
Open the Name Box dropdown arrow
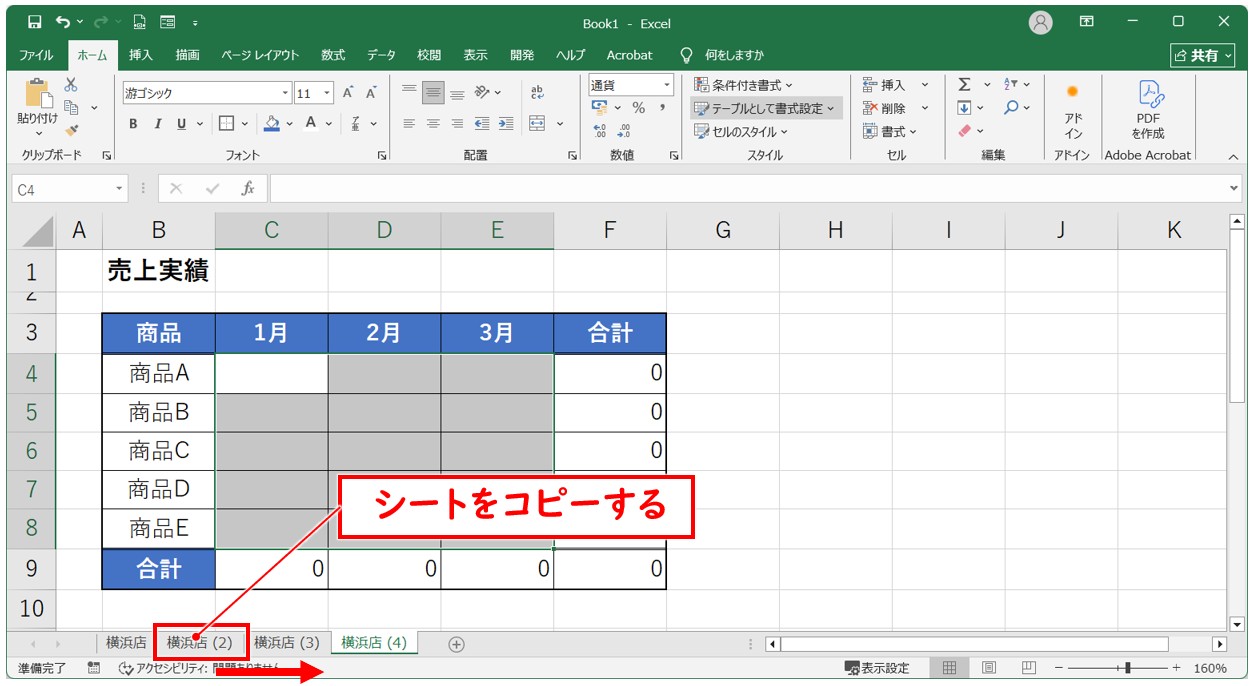click(x=120, y=188)
